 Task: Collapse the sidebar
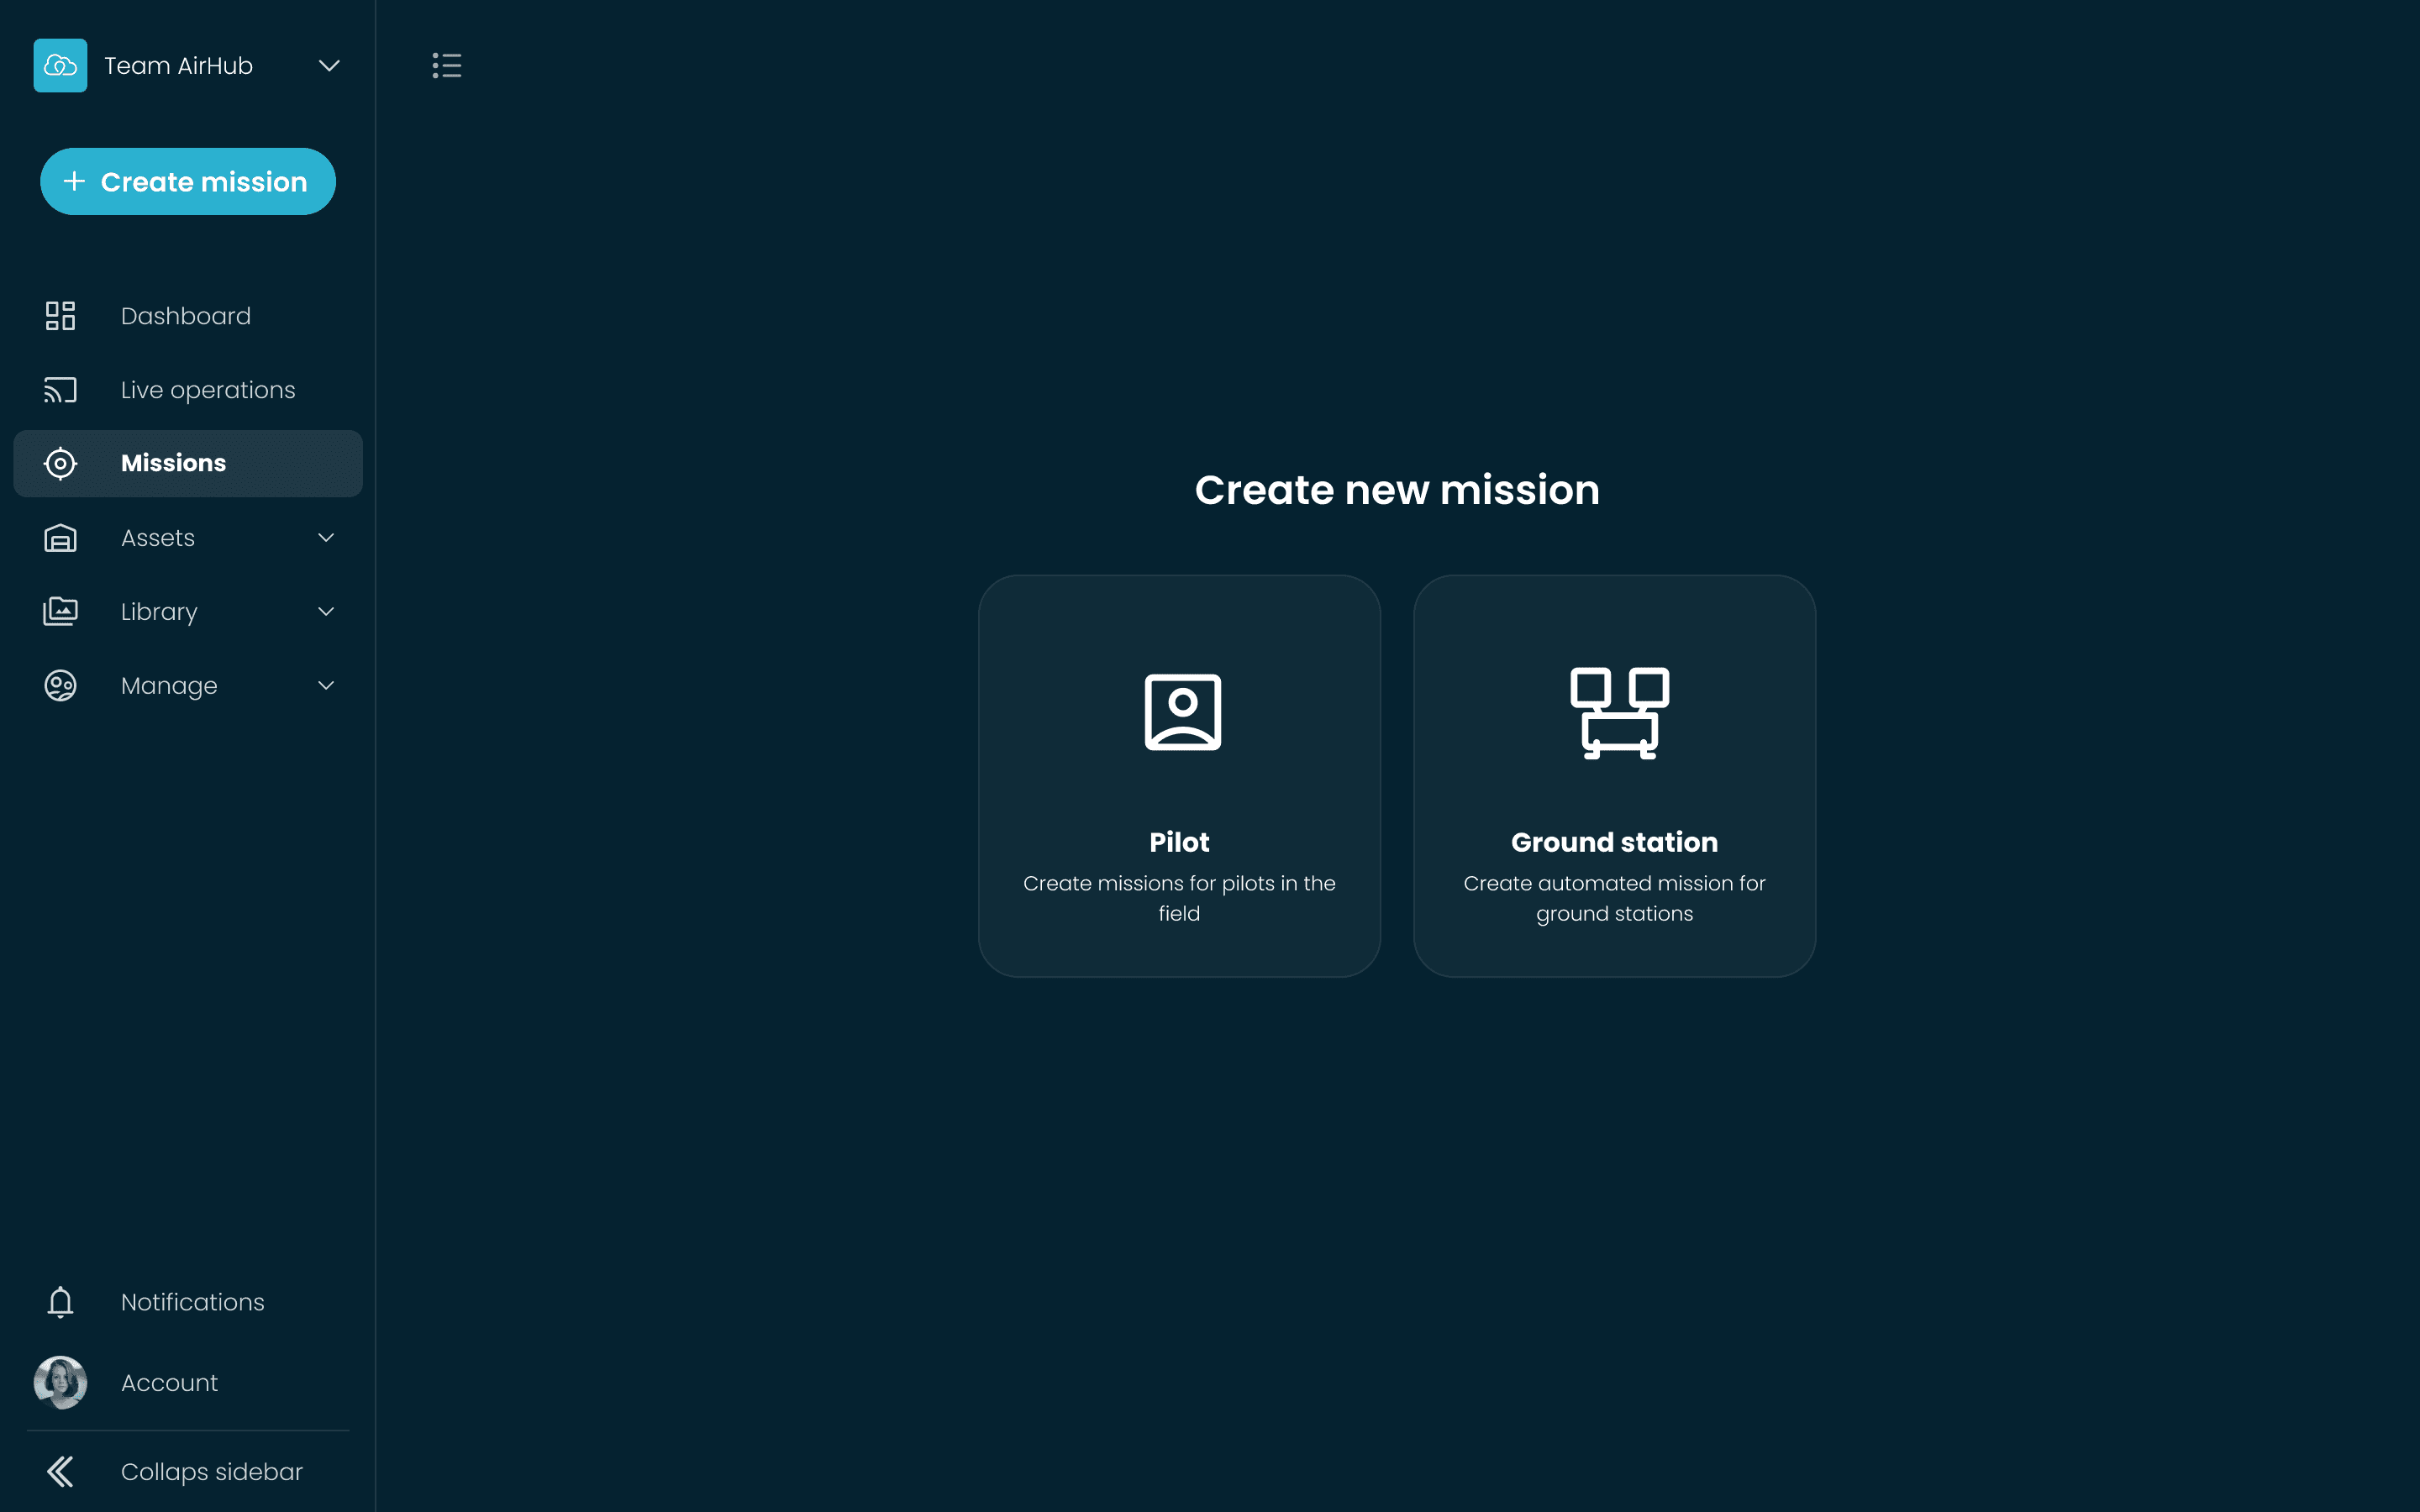[180, 1471]
